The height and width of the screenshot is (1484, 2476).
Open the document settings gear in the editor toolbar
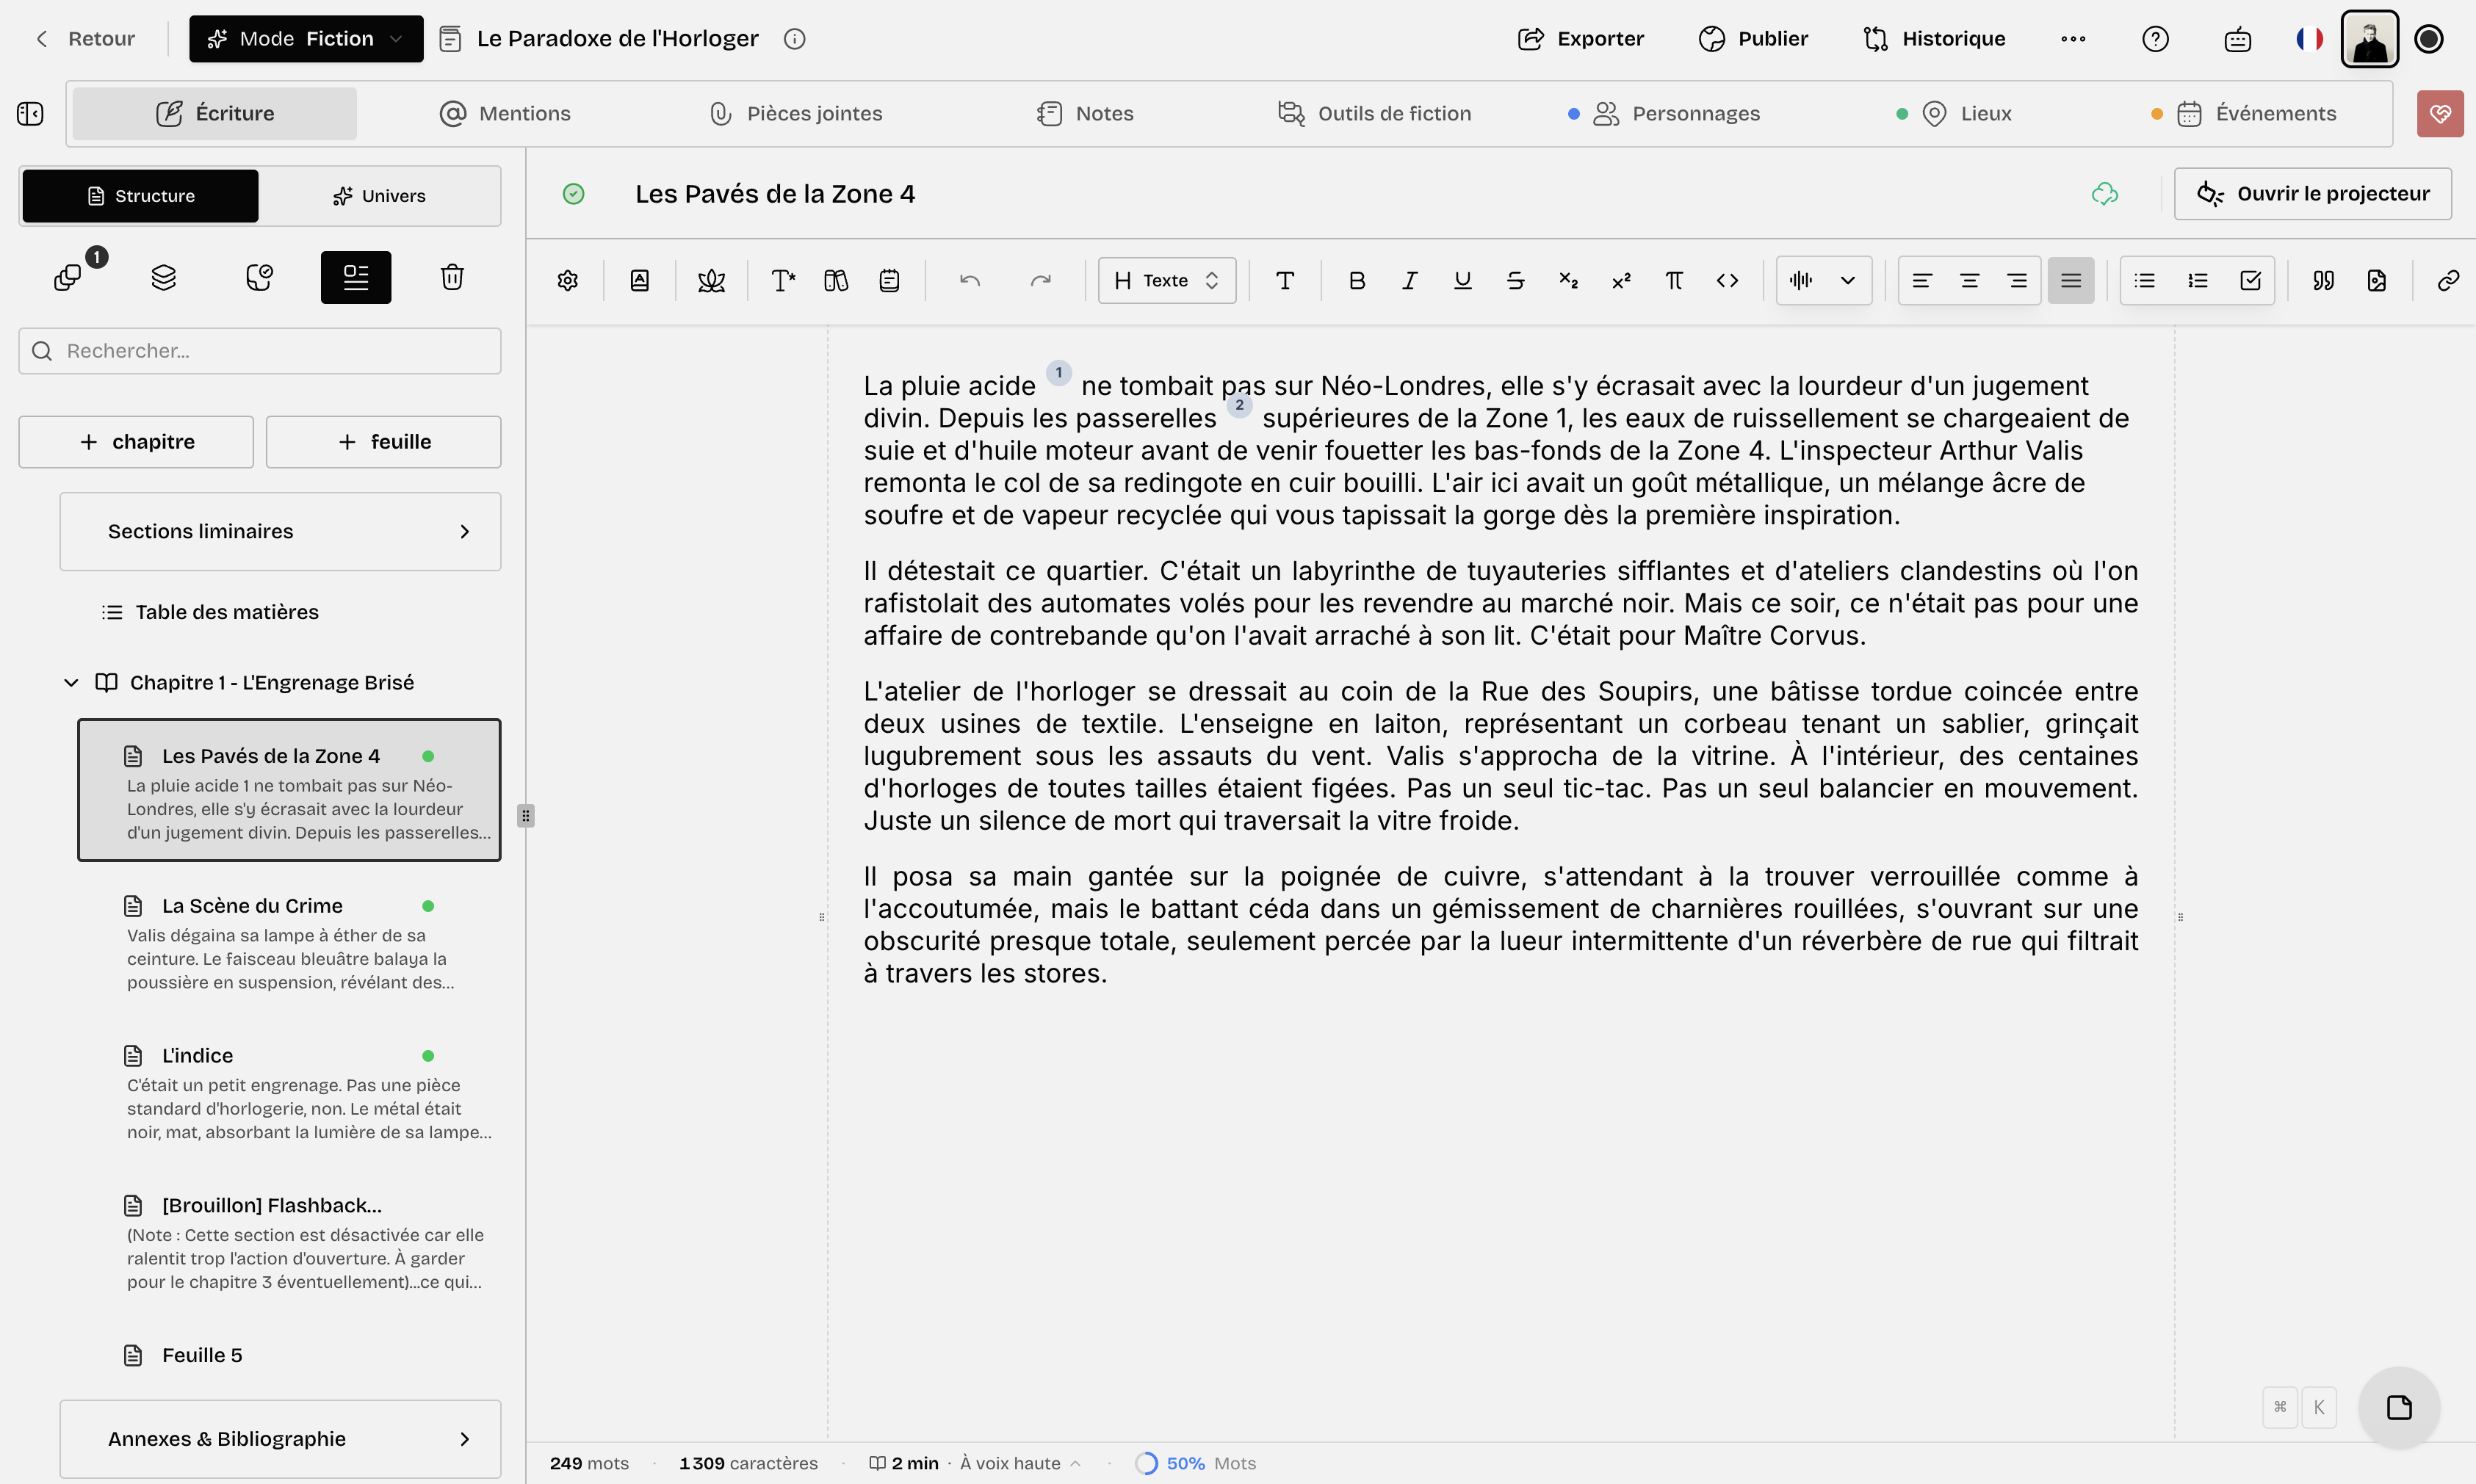(x=566, y=280)
